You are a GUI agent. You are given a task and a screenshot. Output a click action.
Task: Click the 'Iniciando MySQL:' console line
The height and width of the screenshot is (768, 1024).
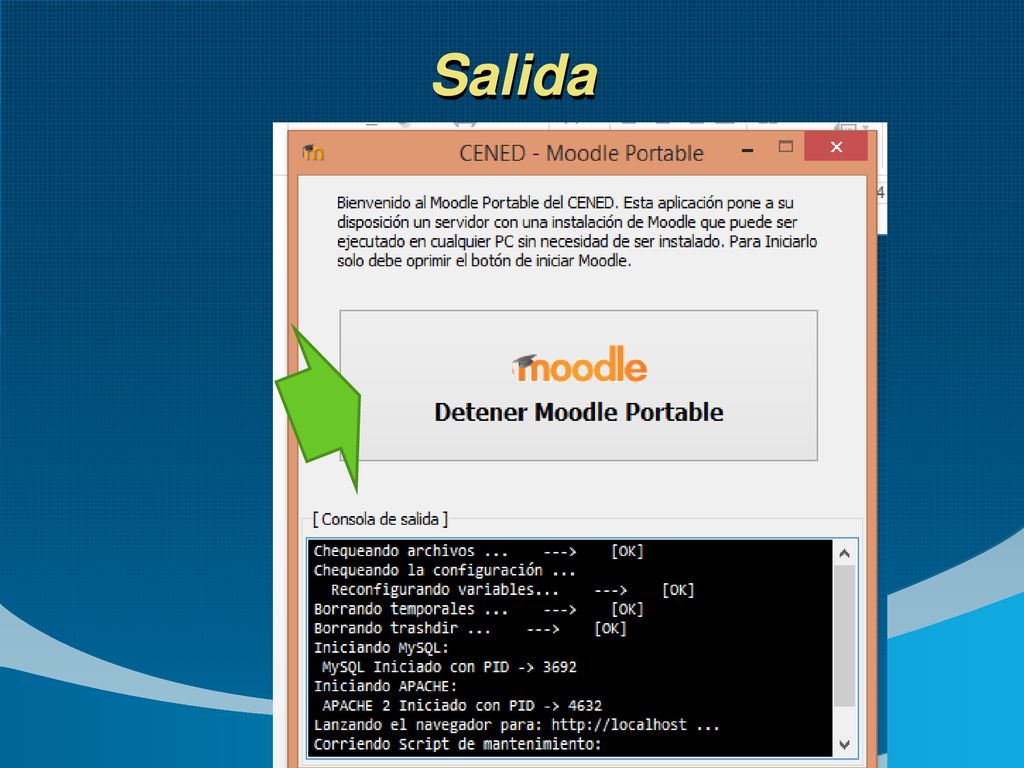381,648
